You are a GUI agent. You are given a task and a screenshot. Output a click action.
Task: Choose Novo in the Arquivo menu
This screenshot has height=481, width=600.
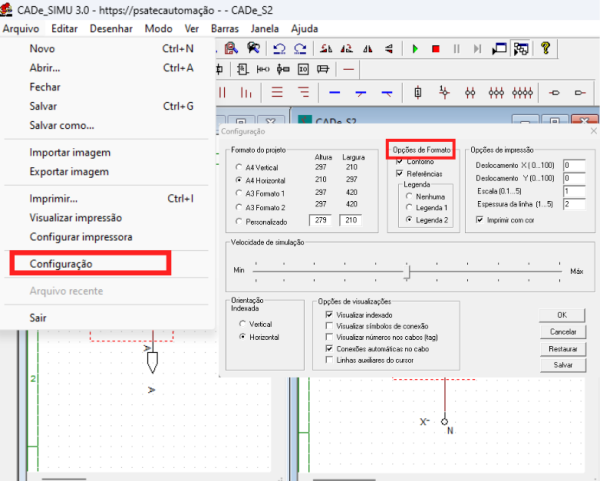click(107, 49)
